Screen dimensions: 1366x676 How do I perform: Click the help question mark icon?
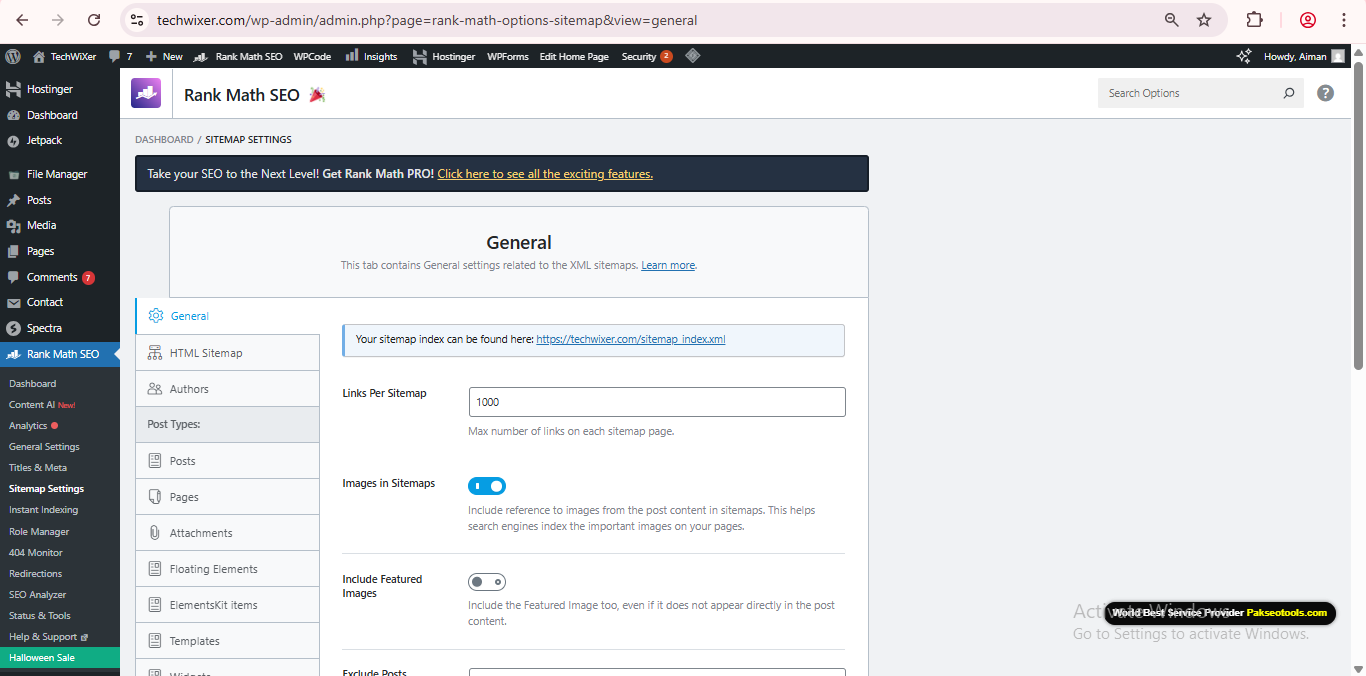tap(1325, 93)
